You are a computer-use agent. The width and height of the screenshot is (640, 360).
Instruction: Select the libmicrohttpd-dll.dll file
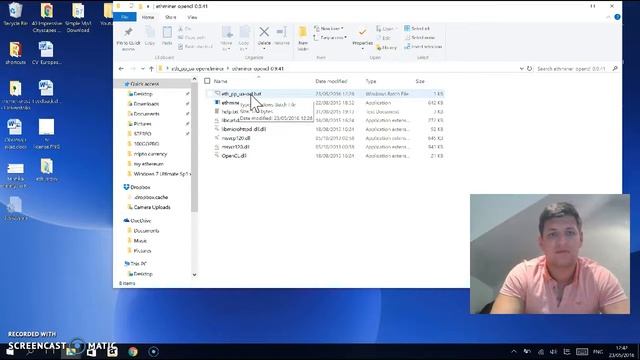(244, 129)
